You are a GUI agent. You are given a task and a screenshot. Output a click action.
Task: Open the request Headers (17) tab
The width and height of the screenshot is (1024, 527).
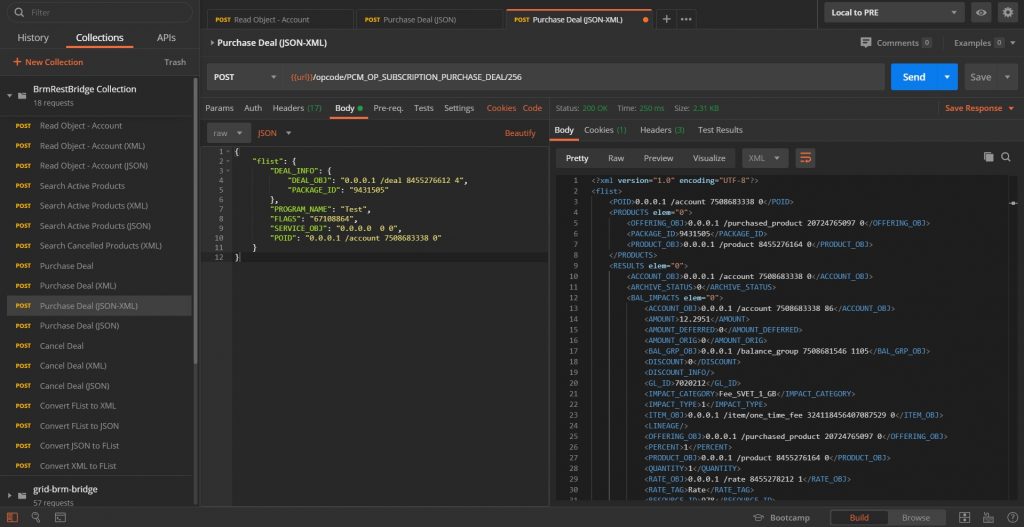(297, 108)
